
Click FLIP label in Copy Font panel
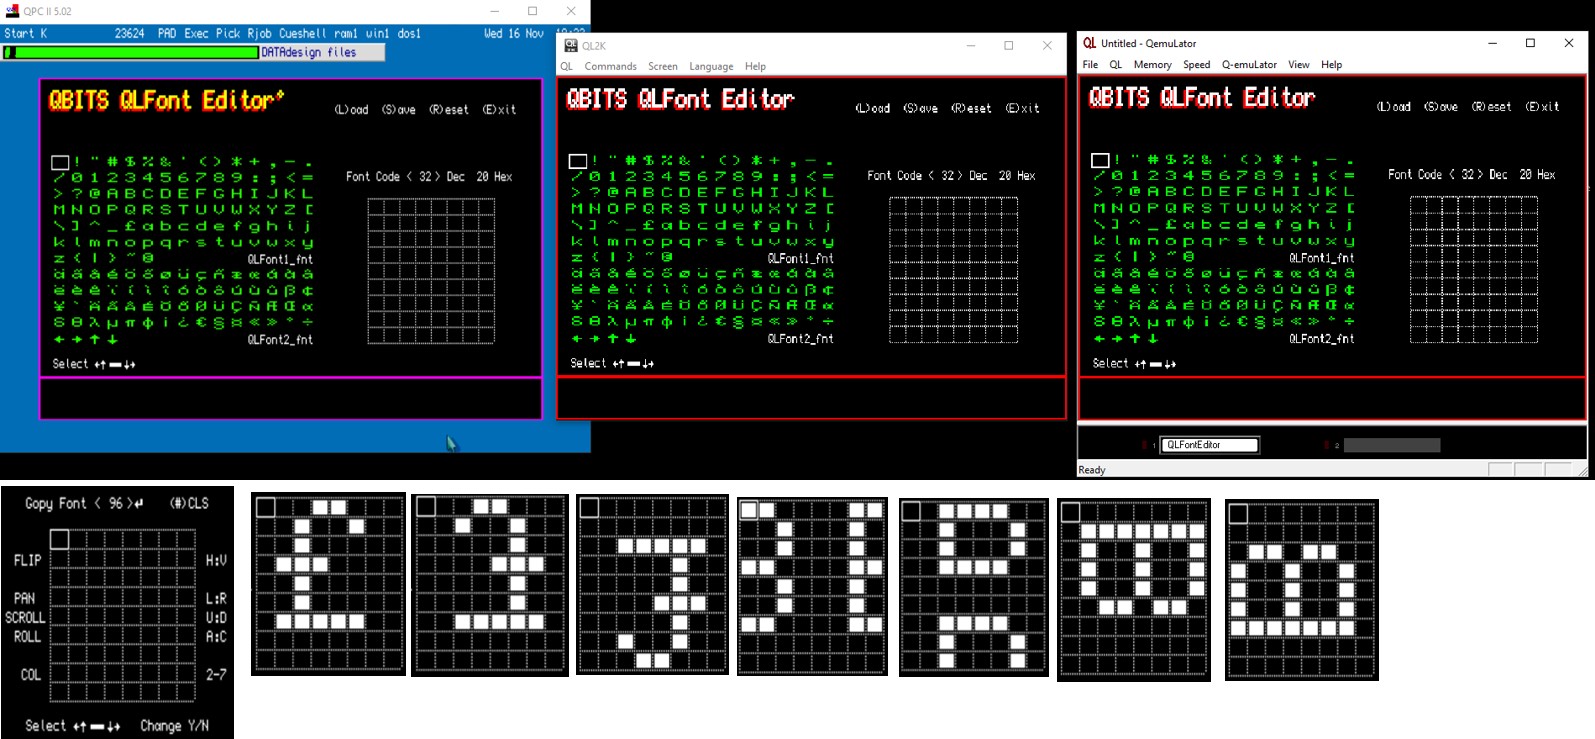pyautogui.click(x=28, y=561)
